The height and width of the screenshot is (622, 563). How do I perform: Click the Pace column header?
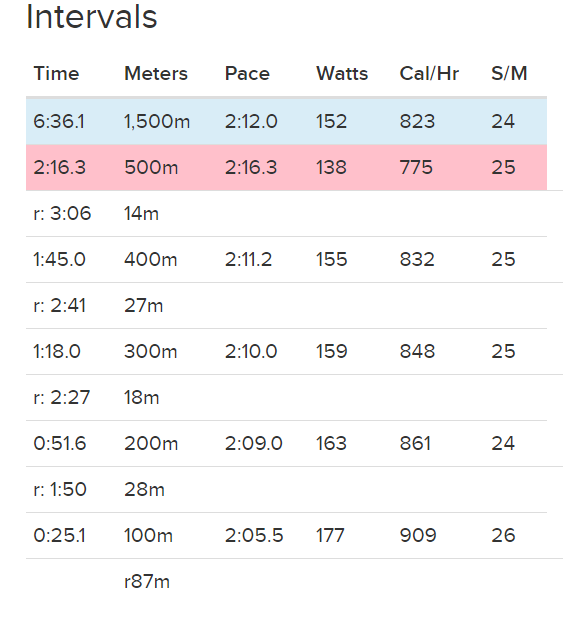tap(247, 74)
